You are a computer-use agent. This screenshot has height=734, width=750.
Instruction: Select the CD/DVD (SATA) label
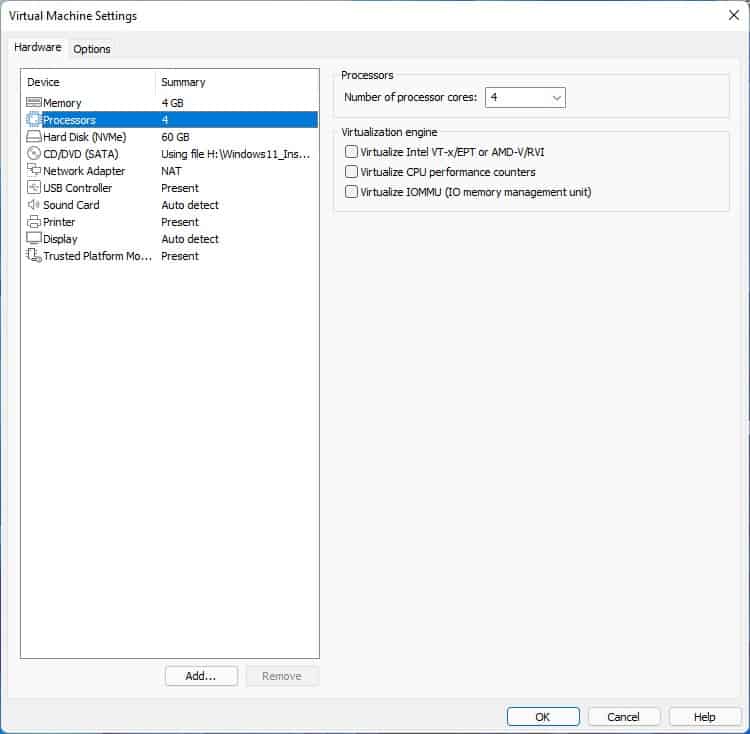pyautogui.click(x=81, y=154)
